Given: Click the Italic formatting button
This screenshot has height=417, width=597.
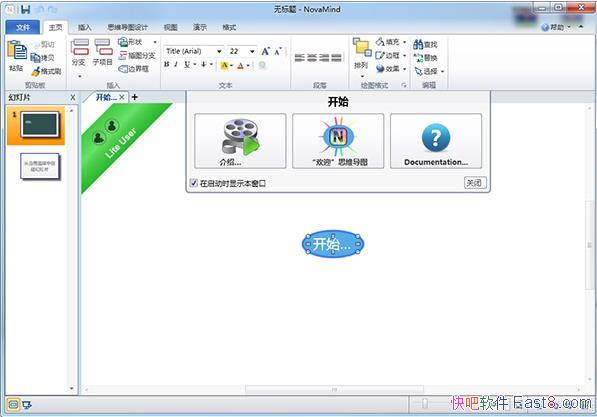Looking at the screenshot, I should 176,64.
